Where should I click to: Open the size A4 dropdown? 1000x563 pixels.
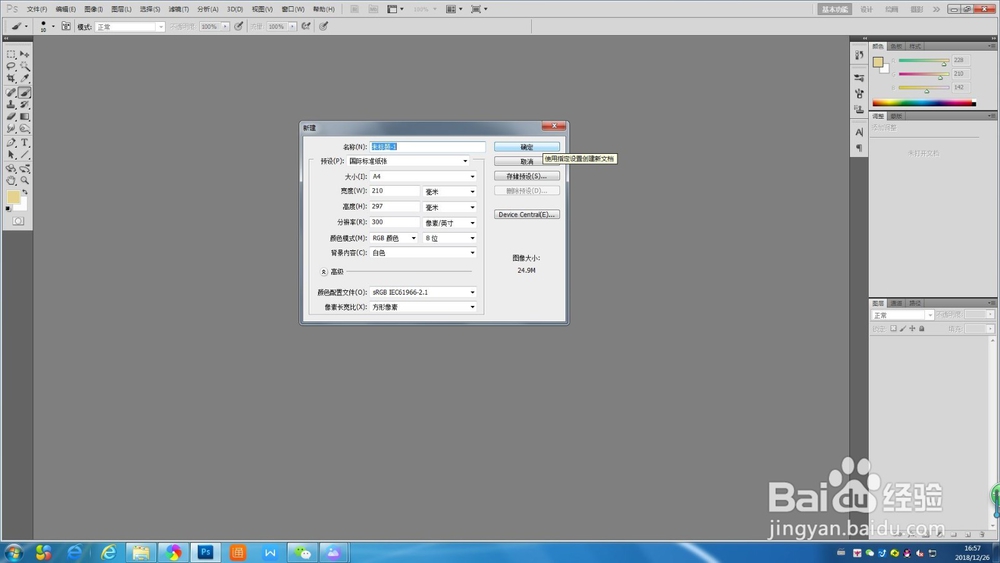423,177
